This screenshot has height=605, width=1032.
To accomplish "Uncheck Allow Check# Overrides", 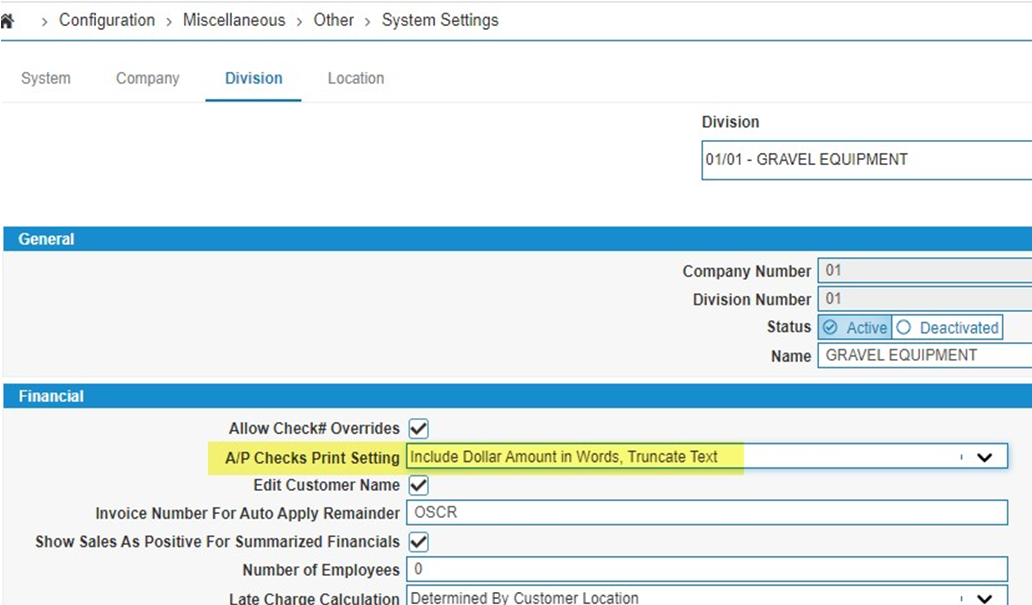I will pyautogui.click(x=417, y=428).
